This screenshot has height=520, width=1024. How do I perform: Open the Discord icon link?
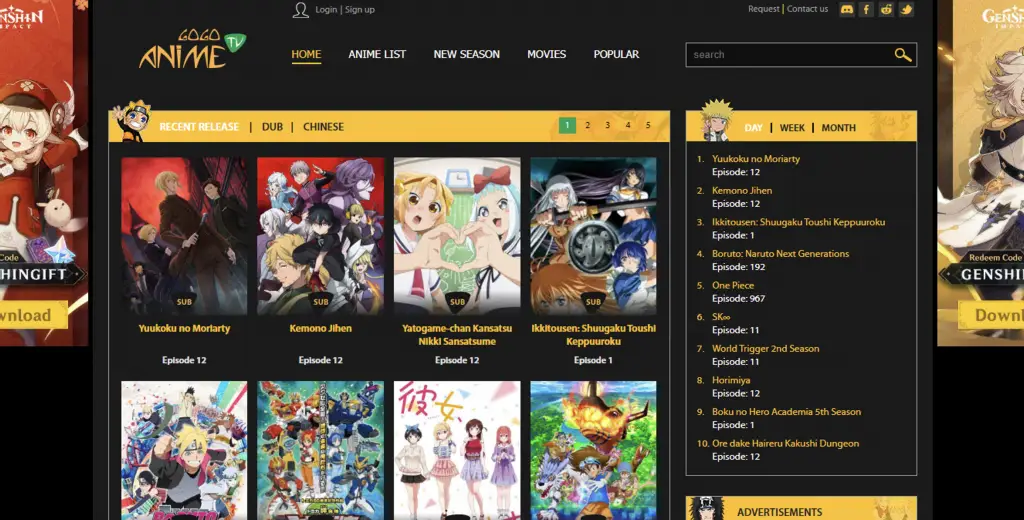pos(847,9)
